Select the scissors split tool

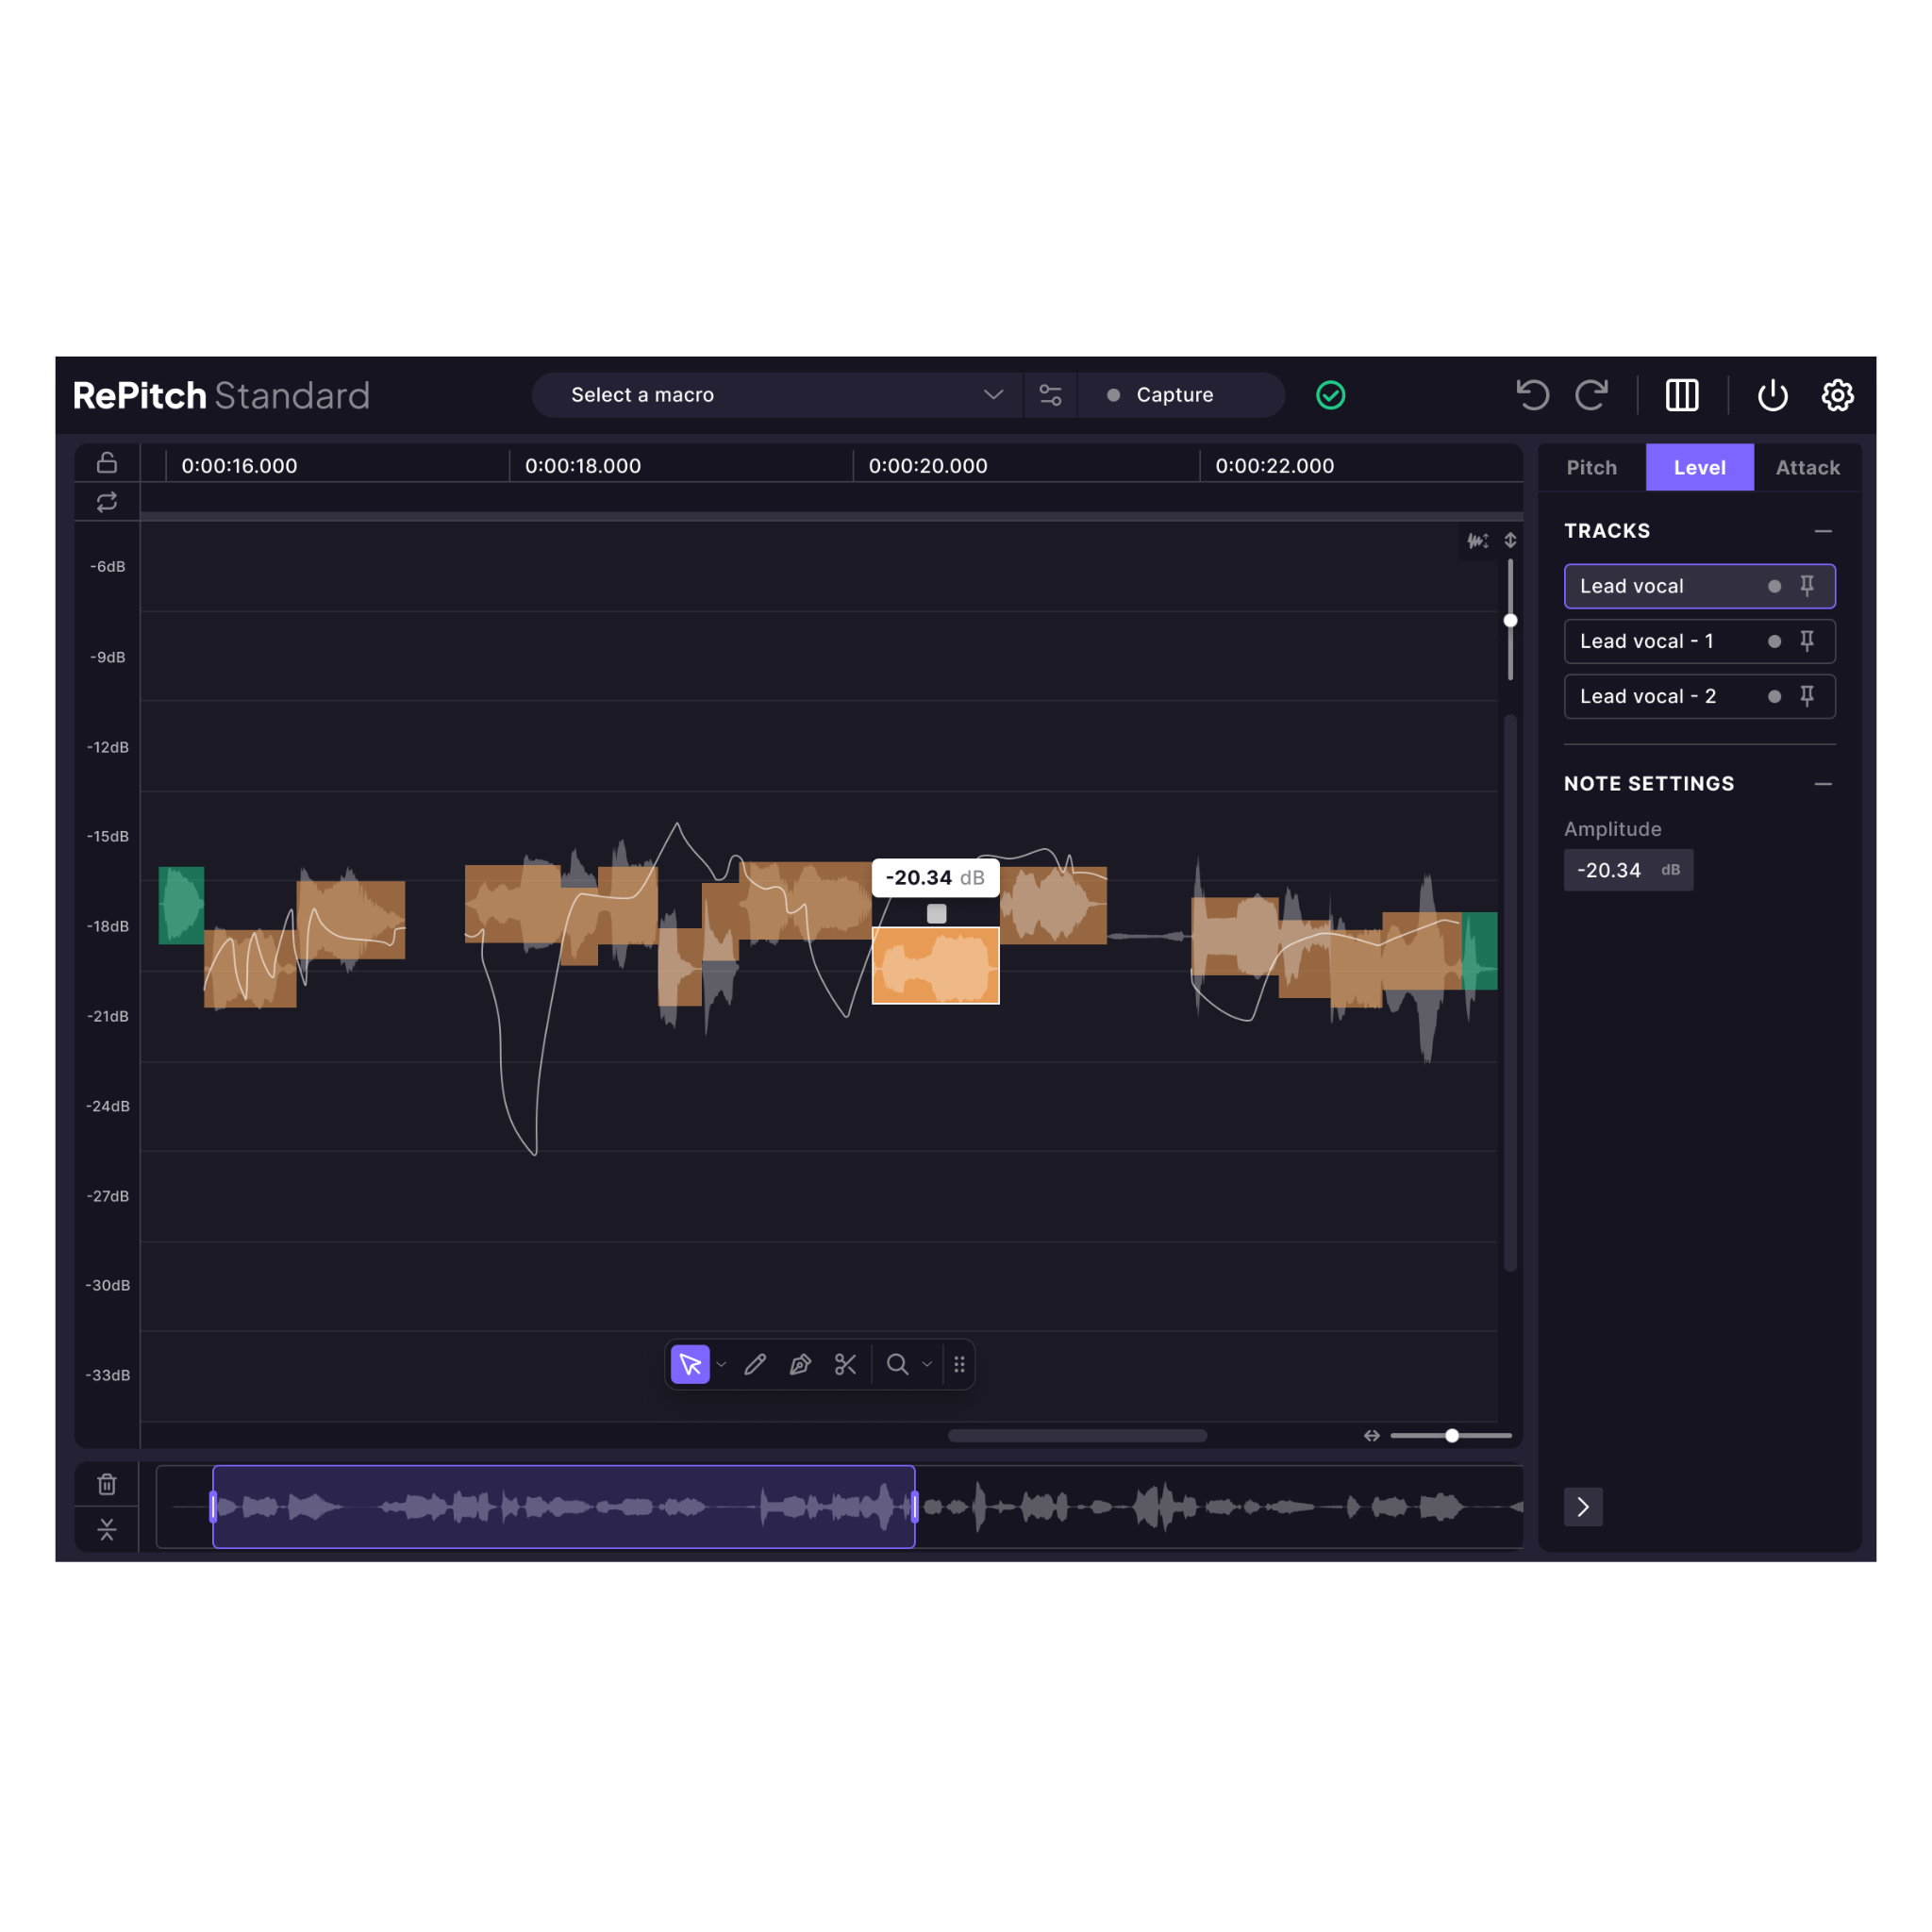(845, 1364)
